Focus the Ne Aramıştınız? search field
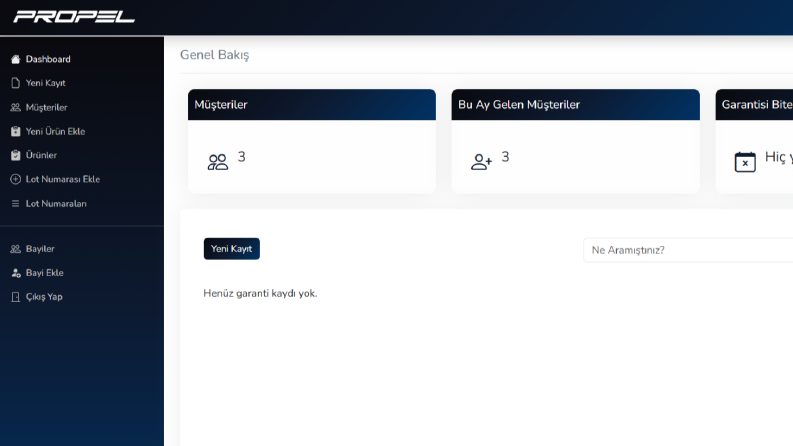 pyautogui.click(x=688, y=250)
